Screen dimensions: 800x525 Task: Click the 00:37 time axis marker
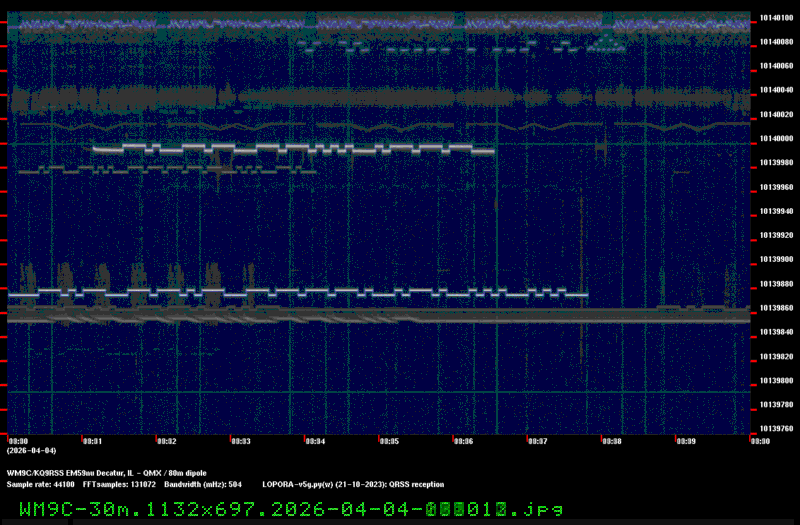(537, 440)
